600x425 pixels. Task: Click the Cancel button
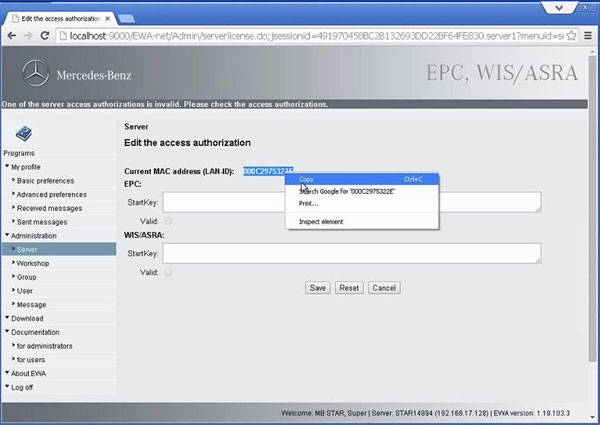[384, 288]
